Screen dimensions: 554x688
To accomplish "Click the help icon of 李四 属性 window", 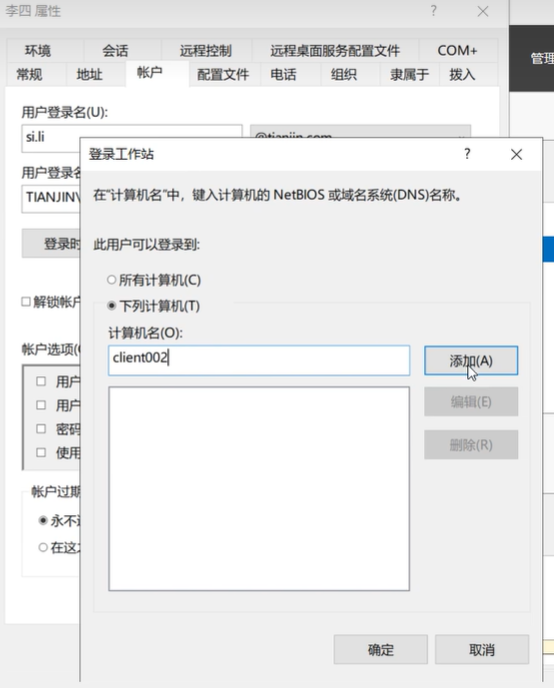I will point(433,11).
